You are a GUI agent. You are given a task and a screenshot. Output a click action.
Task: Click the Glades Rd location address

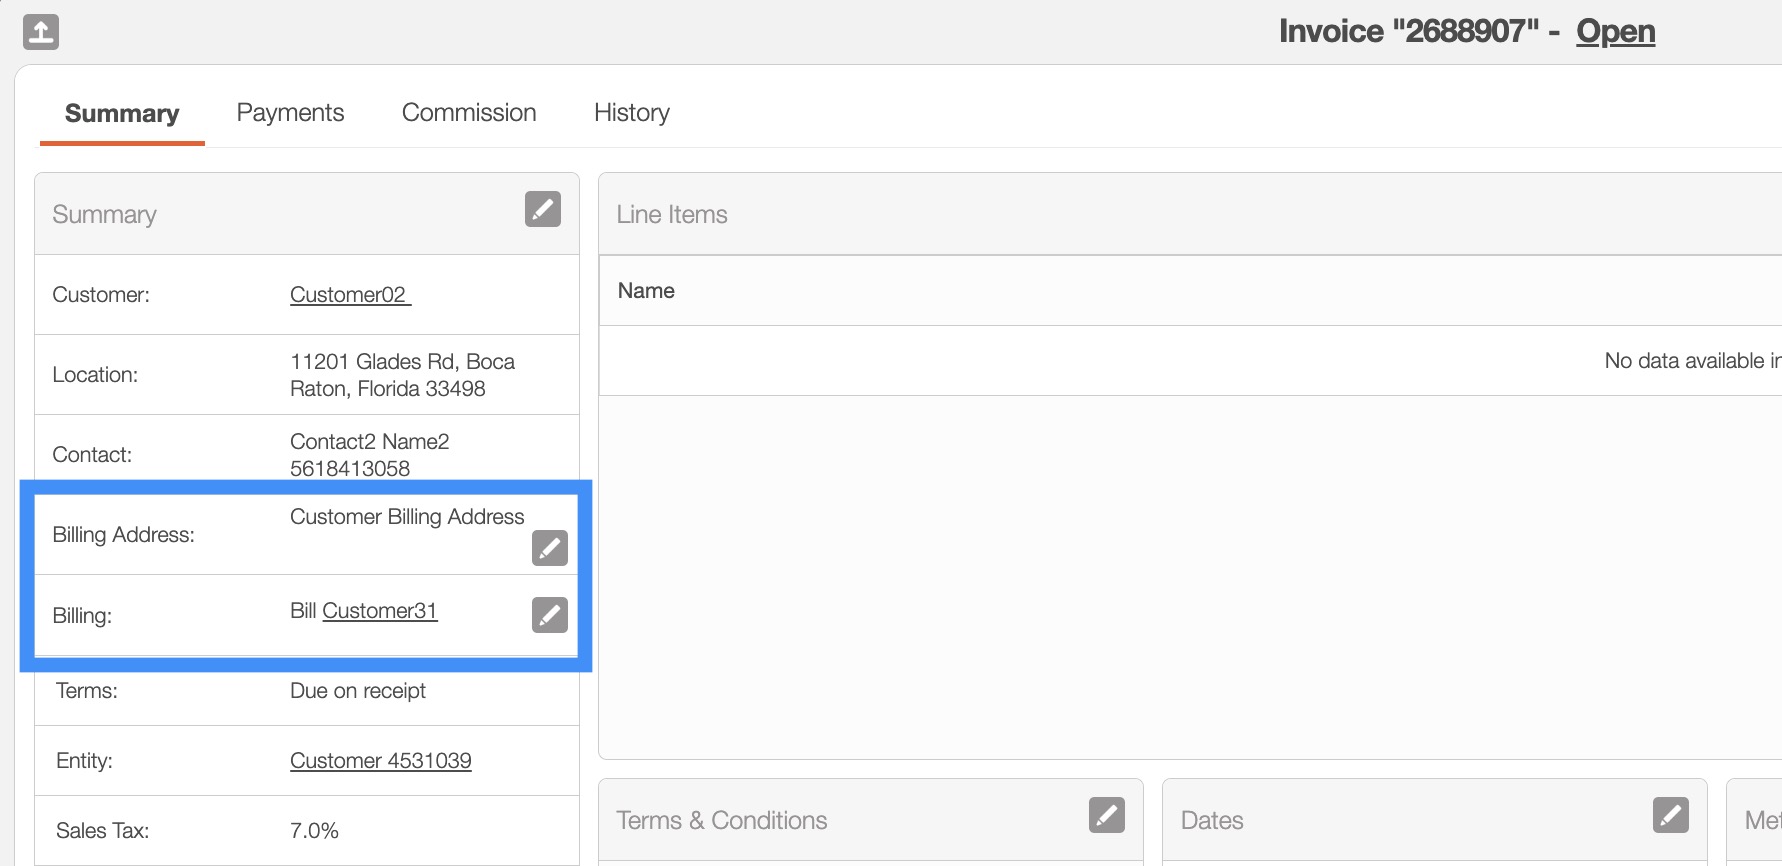(x=402, y=375)
